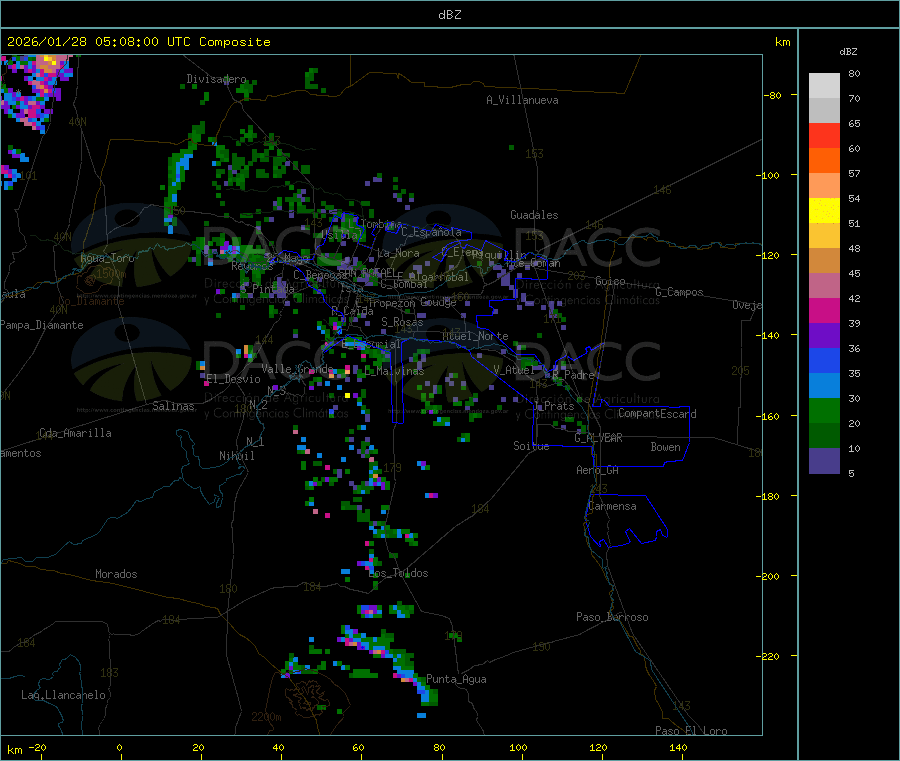Select the 'Carmensa' map label
Screen dimensions: 900x761
[x=612, y=506]
